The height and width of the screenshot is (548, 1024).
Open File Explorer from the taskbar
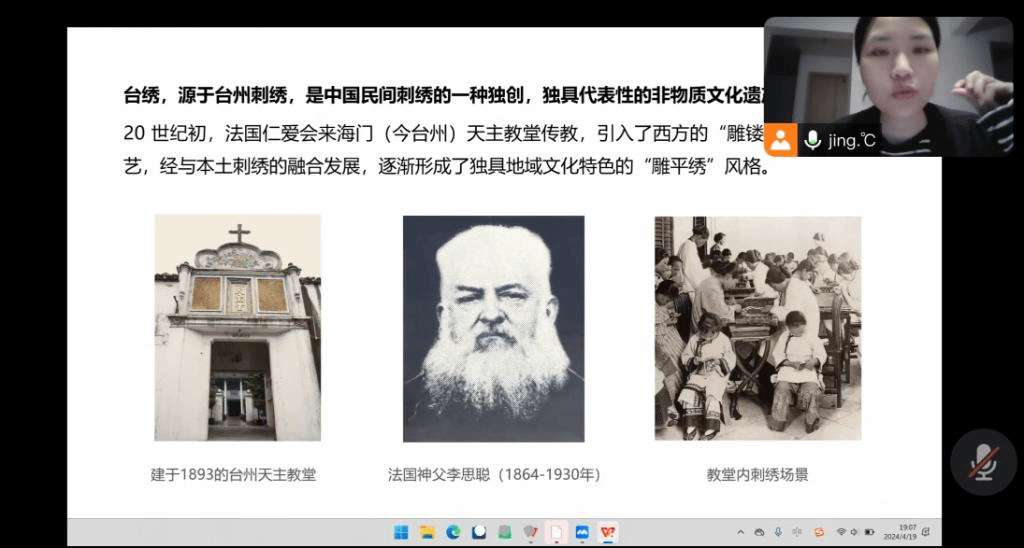pos(427,532)
